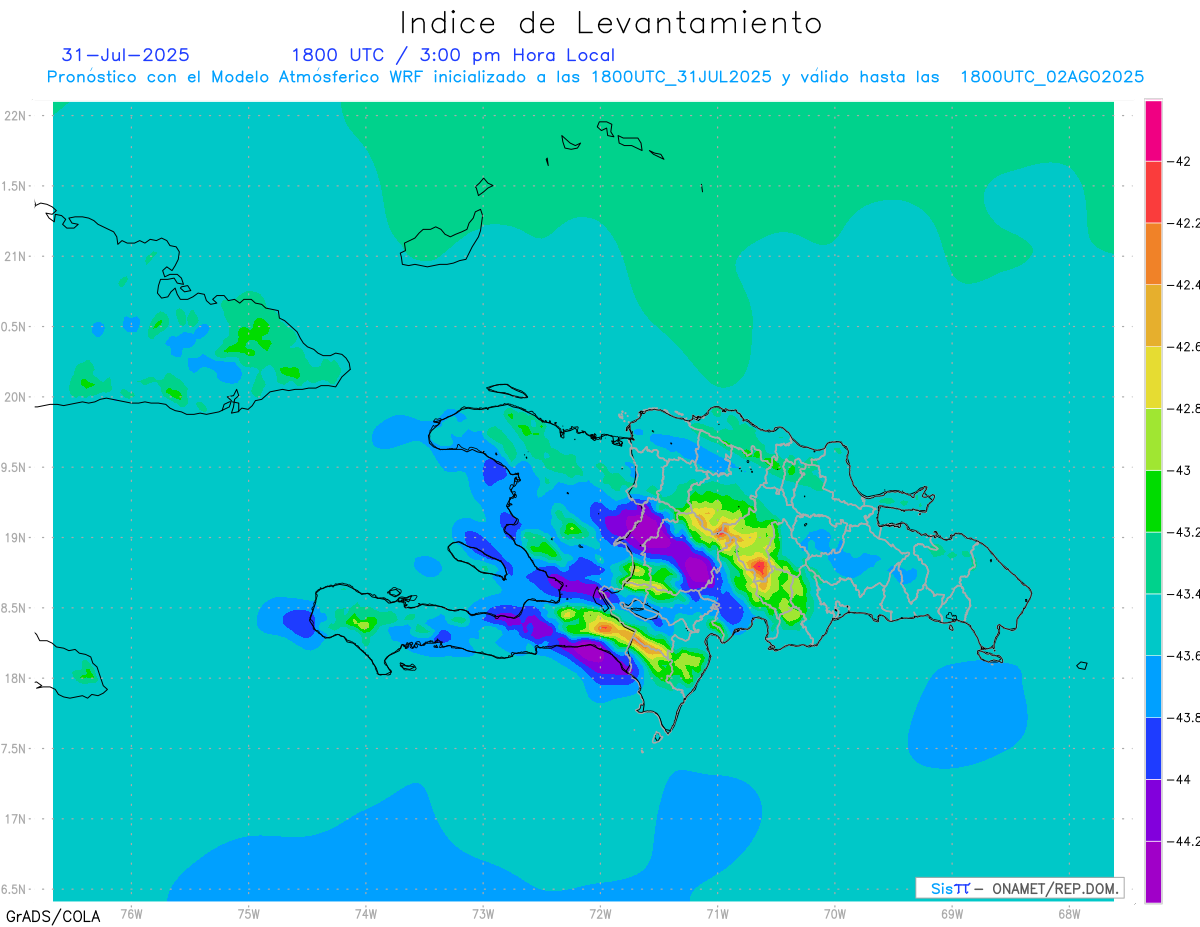
Task: Click the "-42.4" legend label
Action: coord(1183,285)
